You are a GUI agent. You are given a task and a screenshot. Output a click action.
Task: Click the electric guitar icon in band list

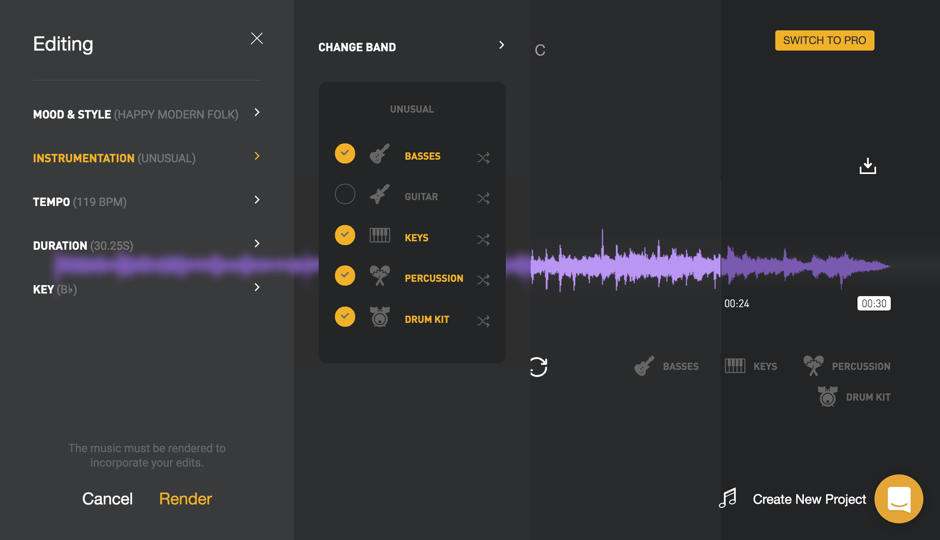(x=379, y=194)
